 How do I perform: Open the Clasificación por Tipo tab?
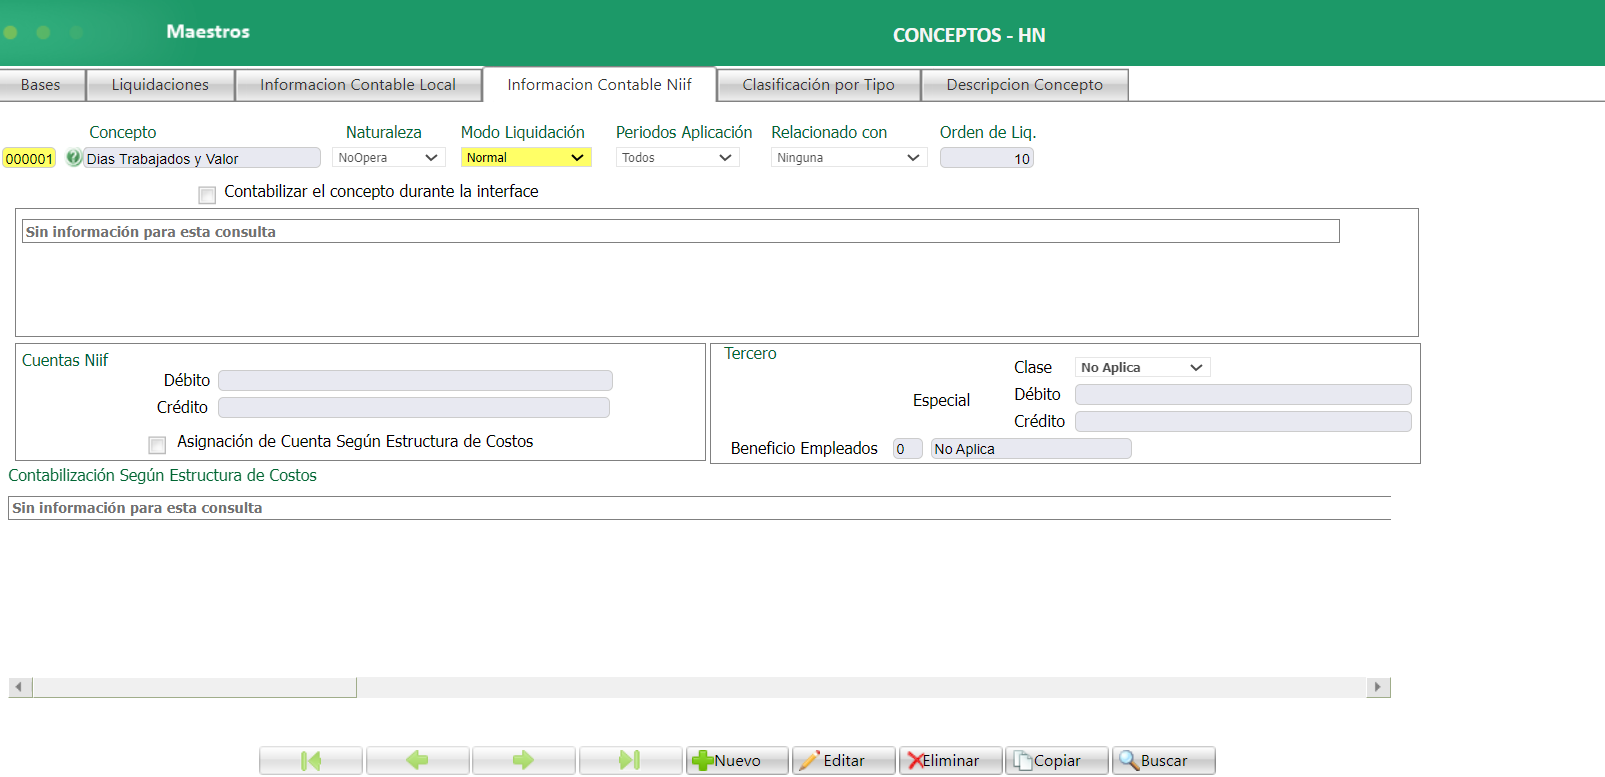point(819,85)
